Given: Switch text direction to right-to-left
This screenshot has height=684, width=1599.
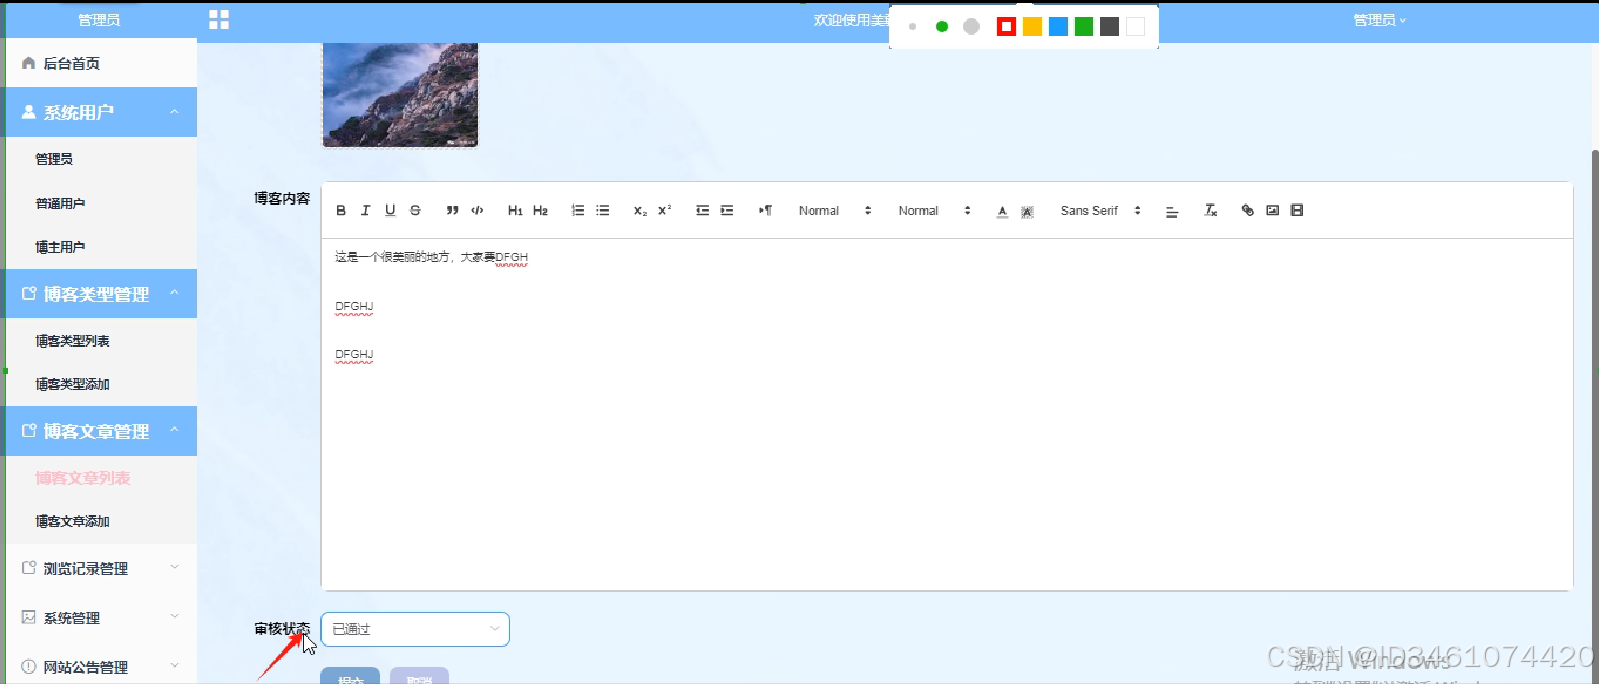Looking at the screenshot, I should tap(765, 211).
